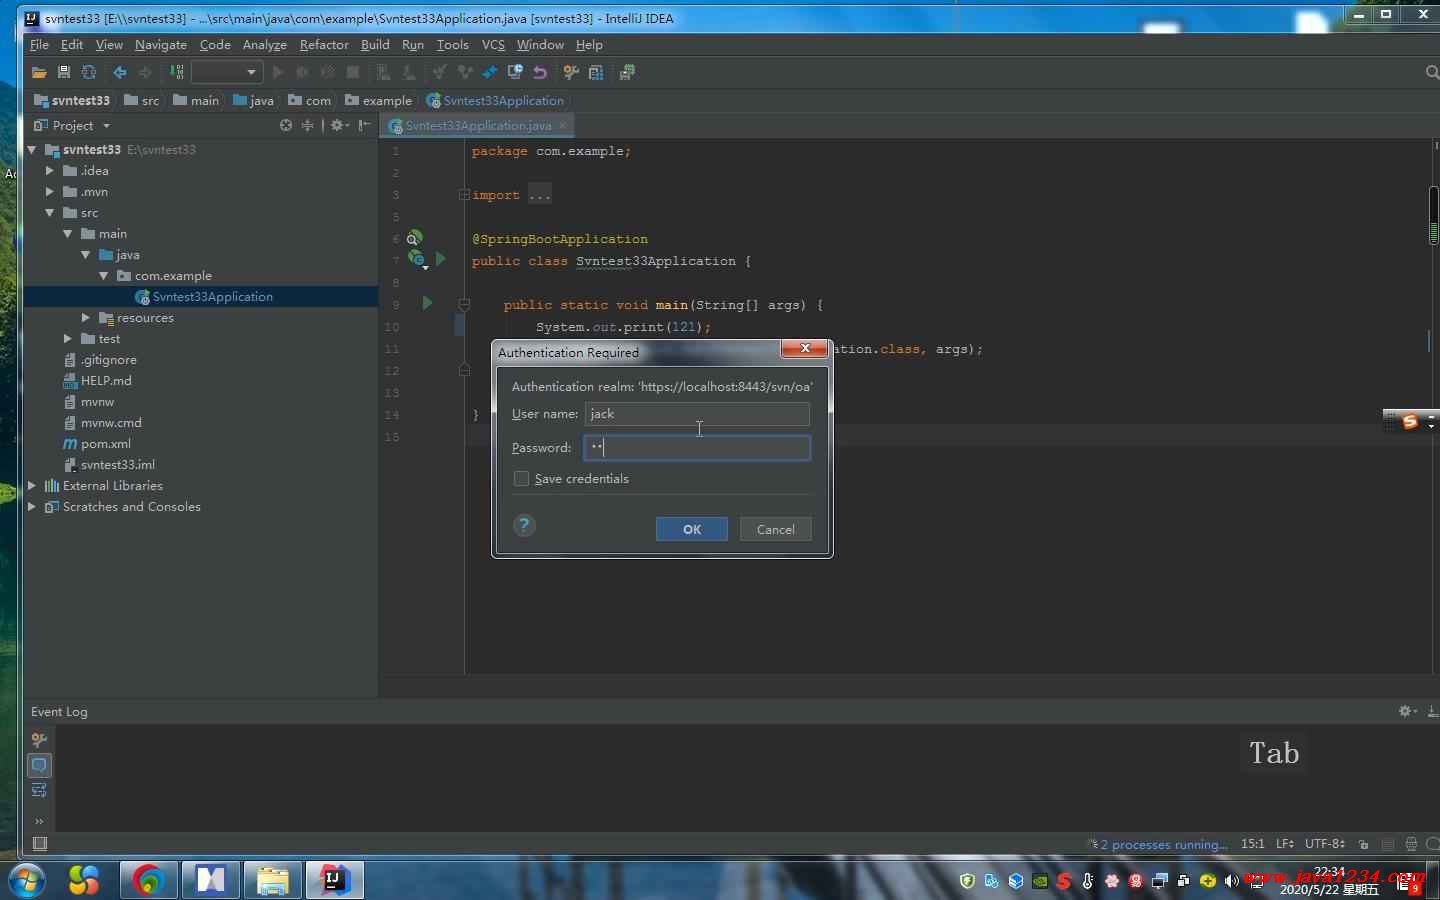Image resolution: width=1440 pixels, height=900 pixels.
Task: Click the UTF-8 encoding selector
Action: click(x=1324, y=844)
